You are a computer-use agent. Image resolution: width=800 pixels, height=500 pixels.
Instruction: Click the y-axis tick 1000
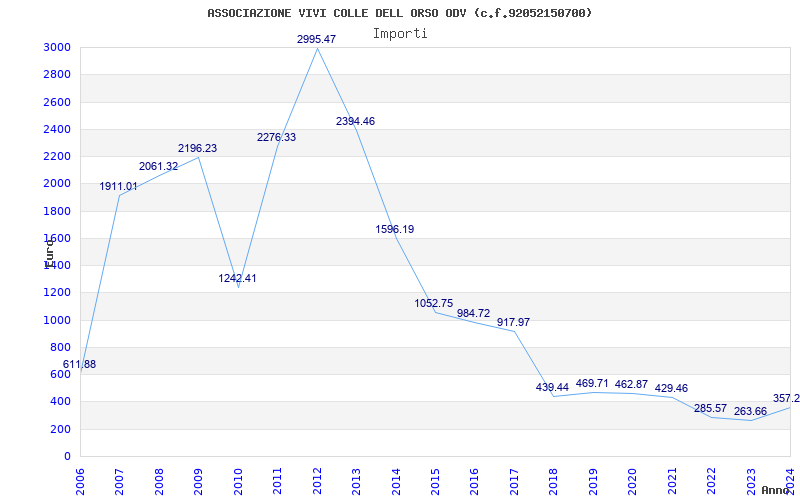point(57,320)
